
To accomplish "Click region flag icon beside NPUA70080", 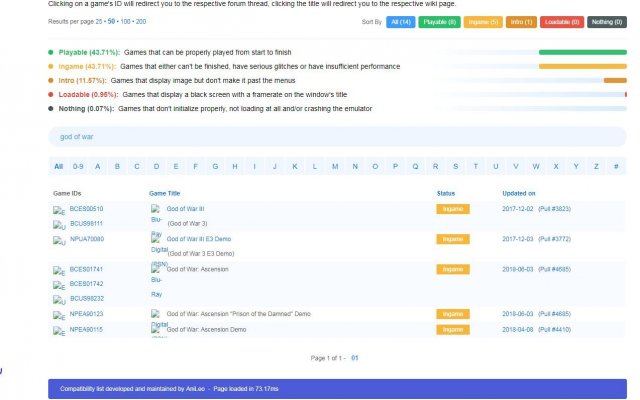I will tap(59, 241).
